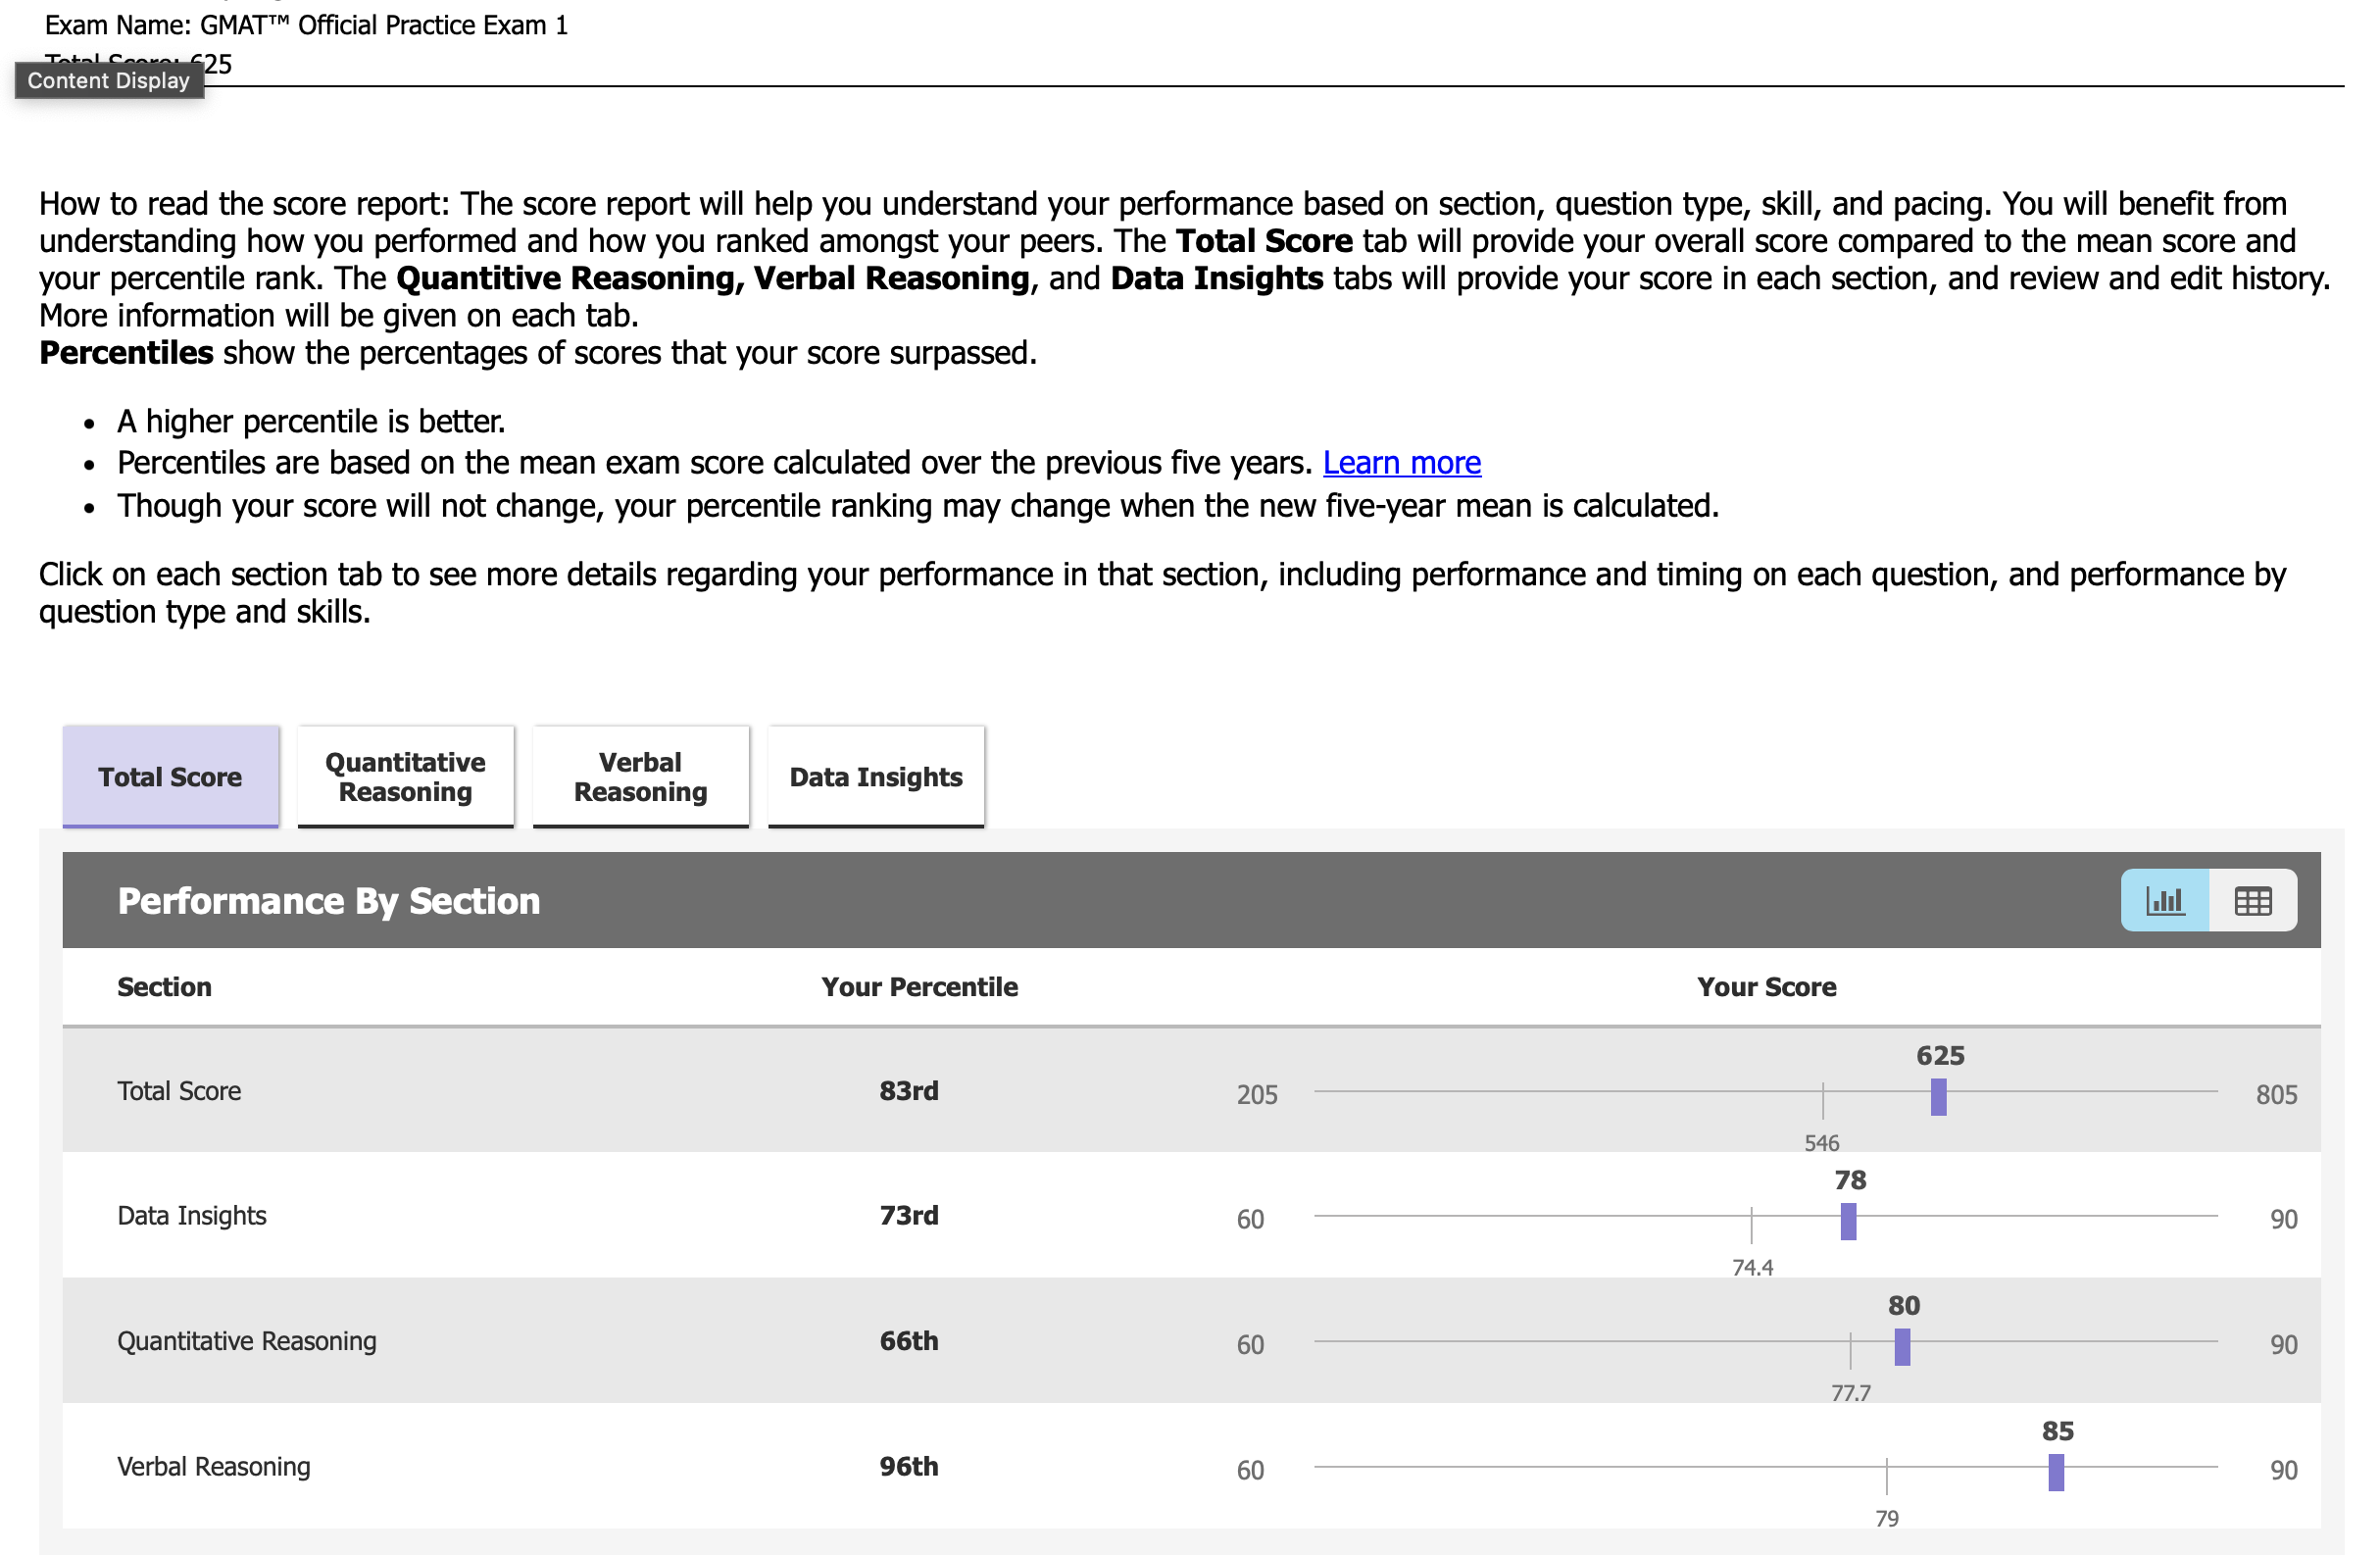The height and width of the screenshot is (1555, 2380).
Task: Click the Data Insights score marker at 78
Action: click(1848, 1222)
